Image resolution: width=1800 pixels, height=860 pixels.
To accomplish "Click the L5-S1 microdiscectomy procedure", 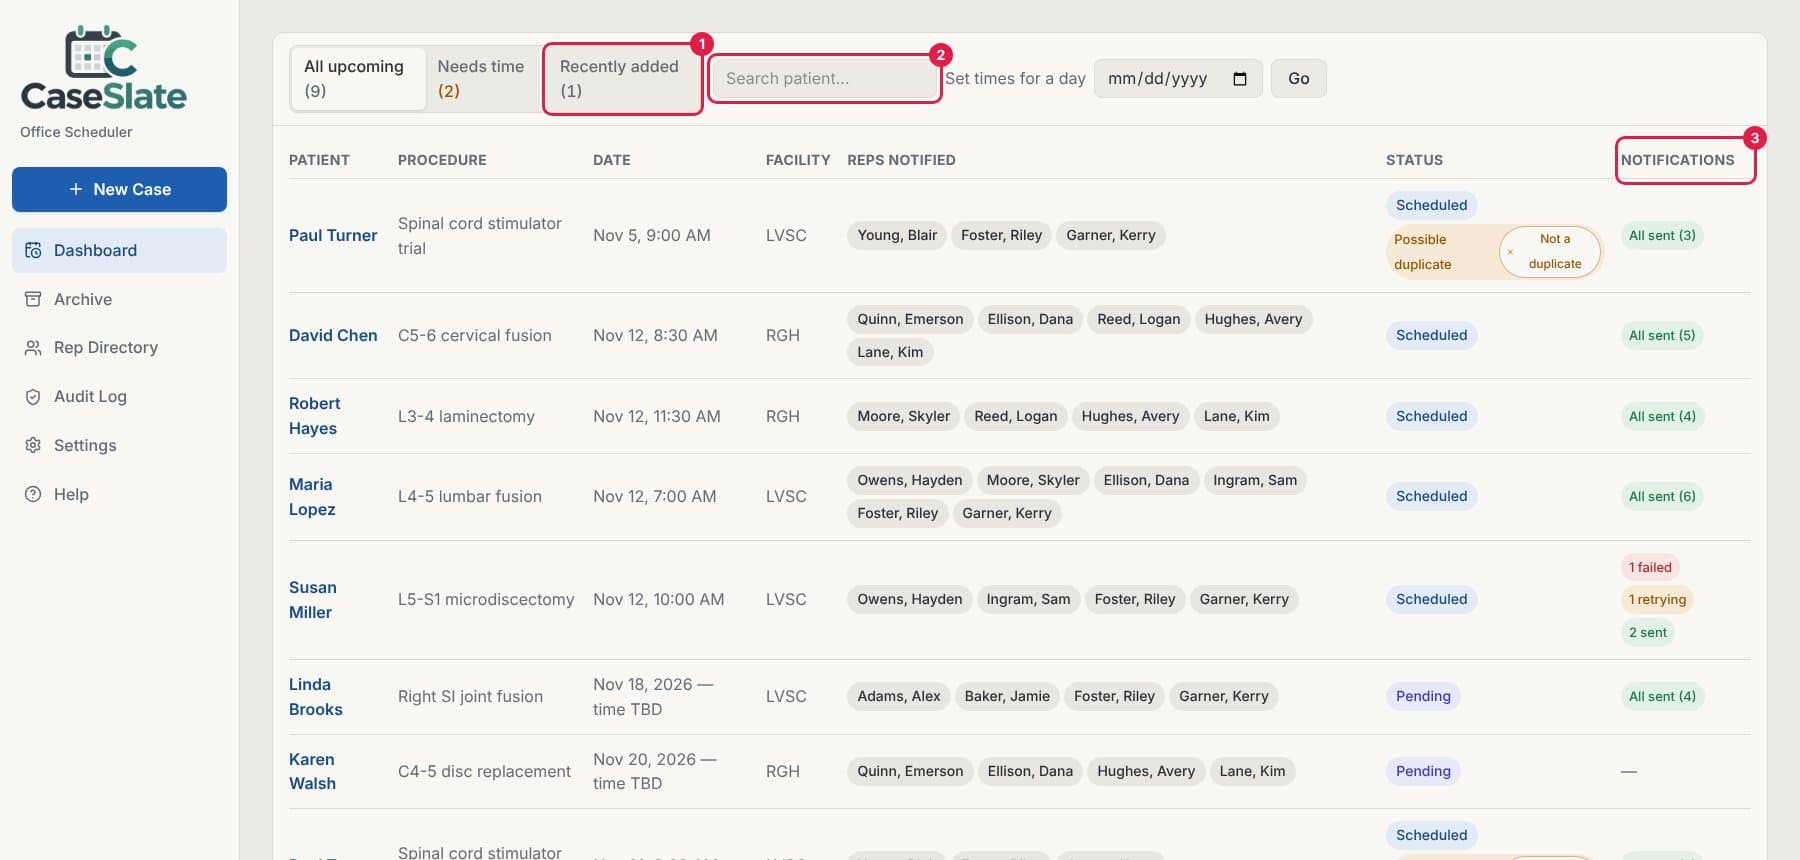I will (x=486, y=599).
